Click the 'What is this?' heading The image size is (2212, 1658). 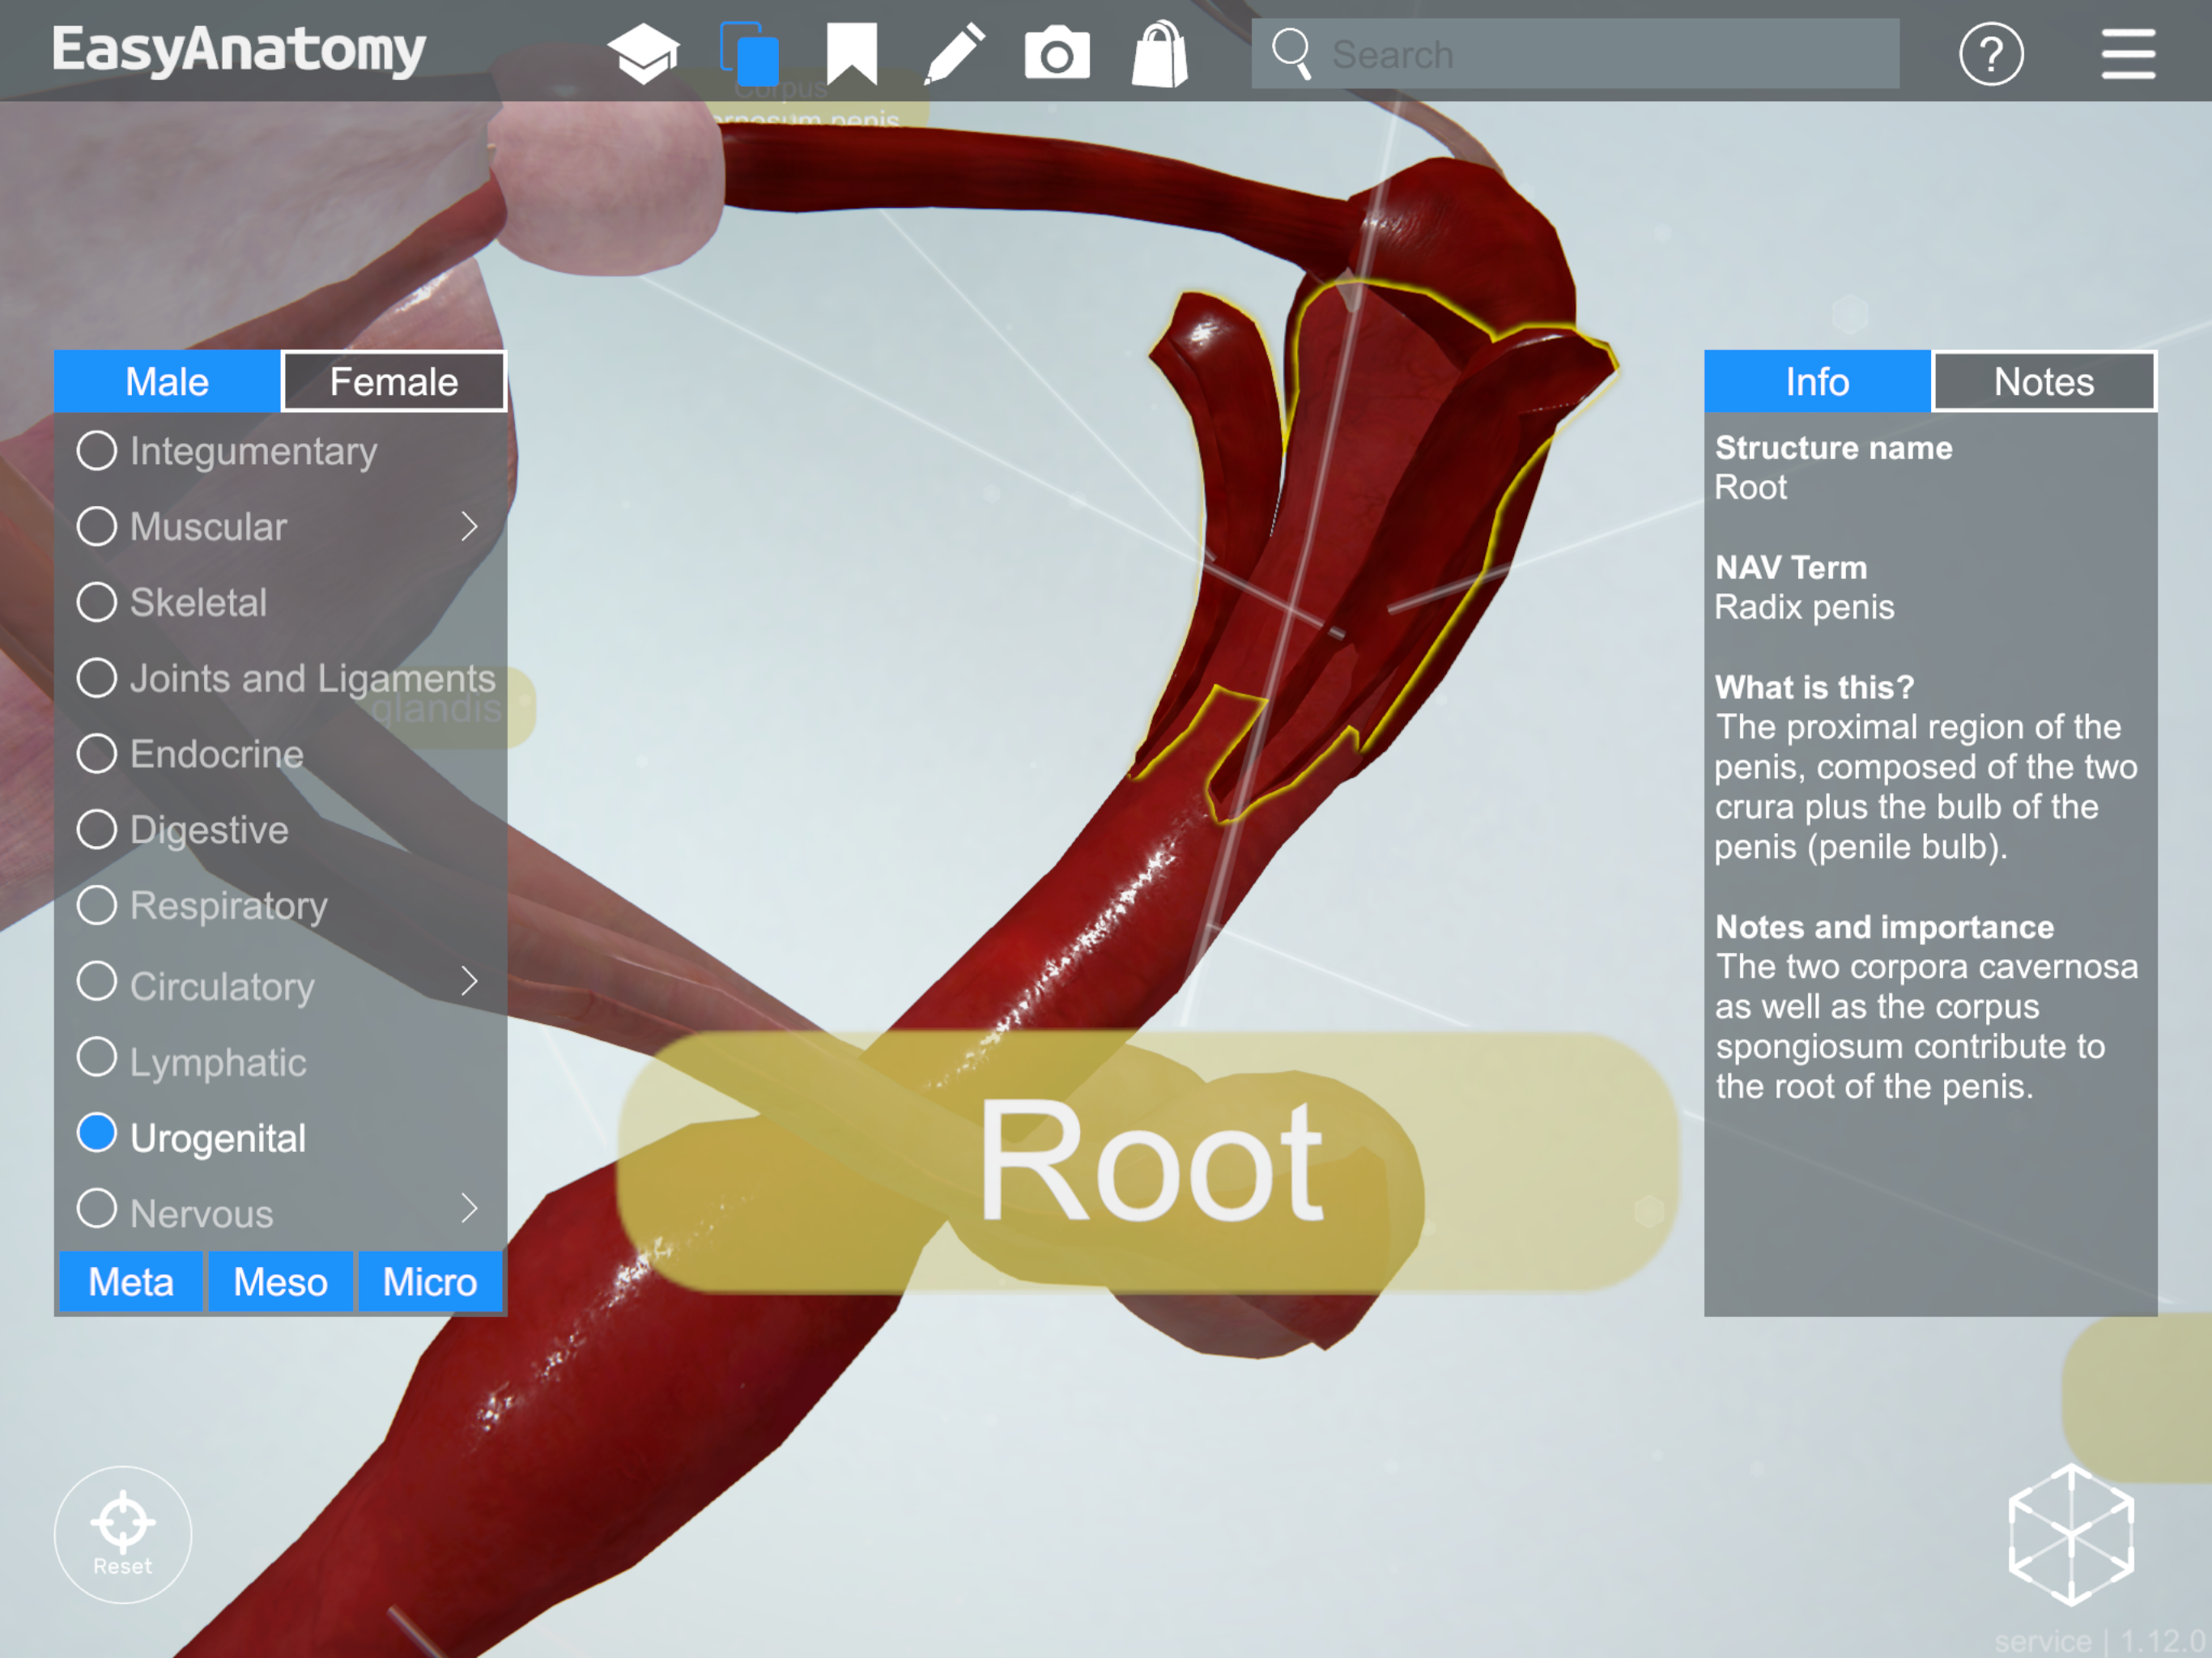pos(1814,687)
